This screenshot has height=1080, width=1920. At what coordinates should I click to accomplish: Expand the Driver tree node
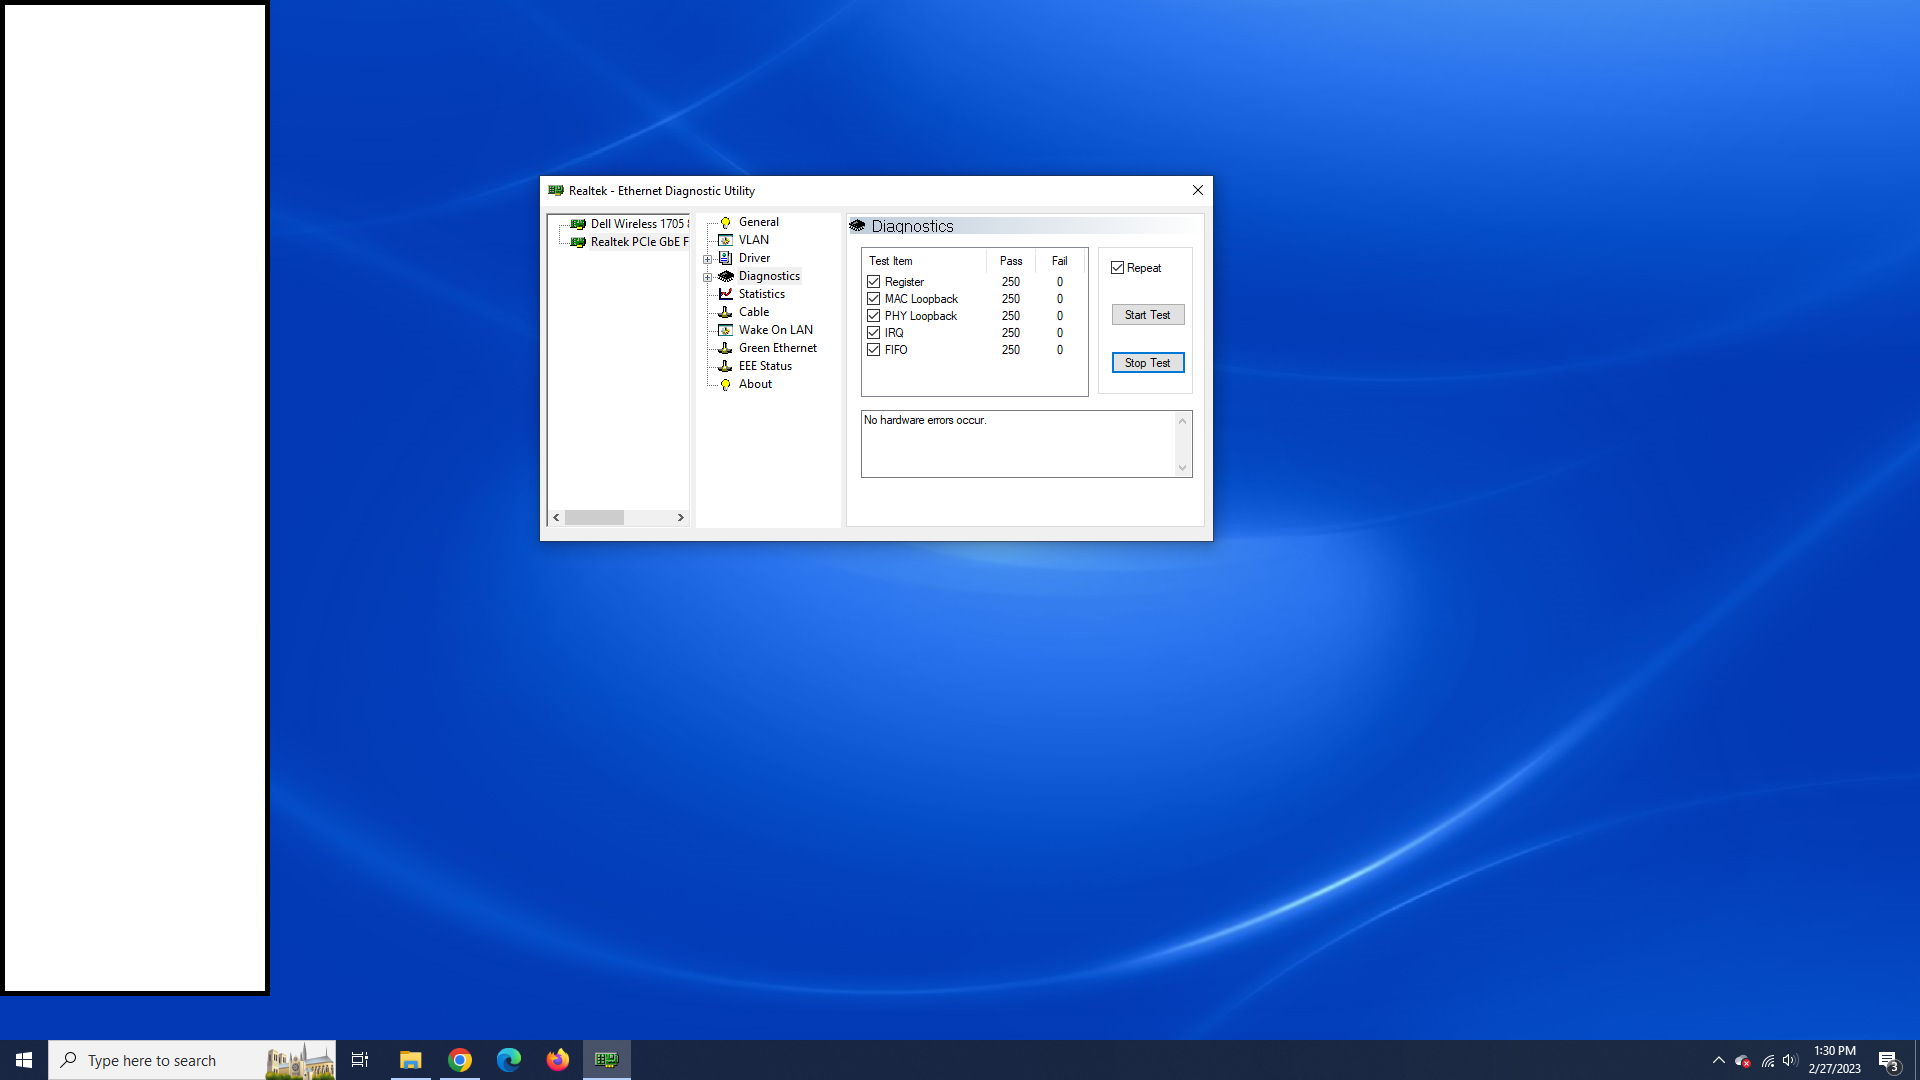click(x=708, y=259)
